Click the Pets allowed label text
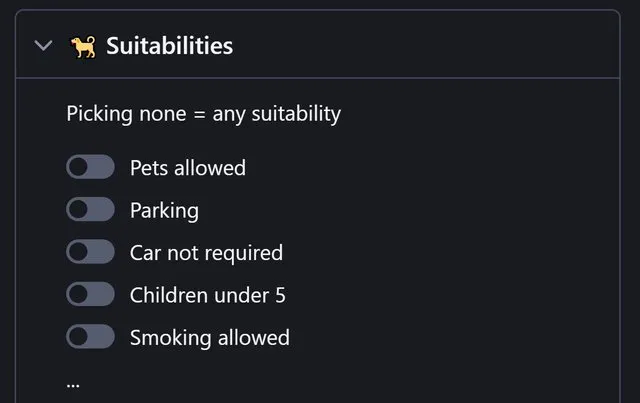The image size is (640, 403). point(188,167)
